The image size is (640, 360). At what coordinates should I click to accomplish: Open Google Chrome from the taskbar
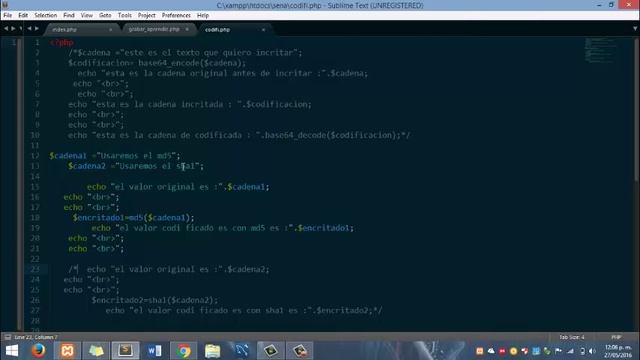(x=183, y=351)
